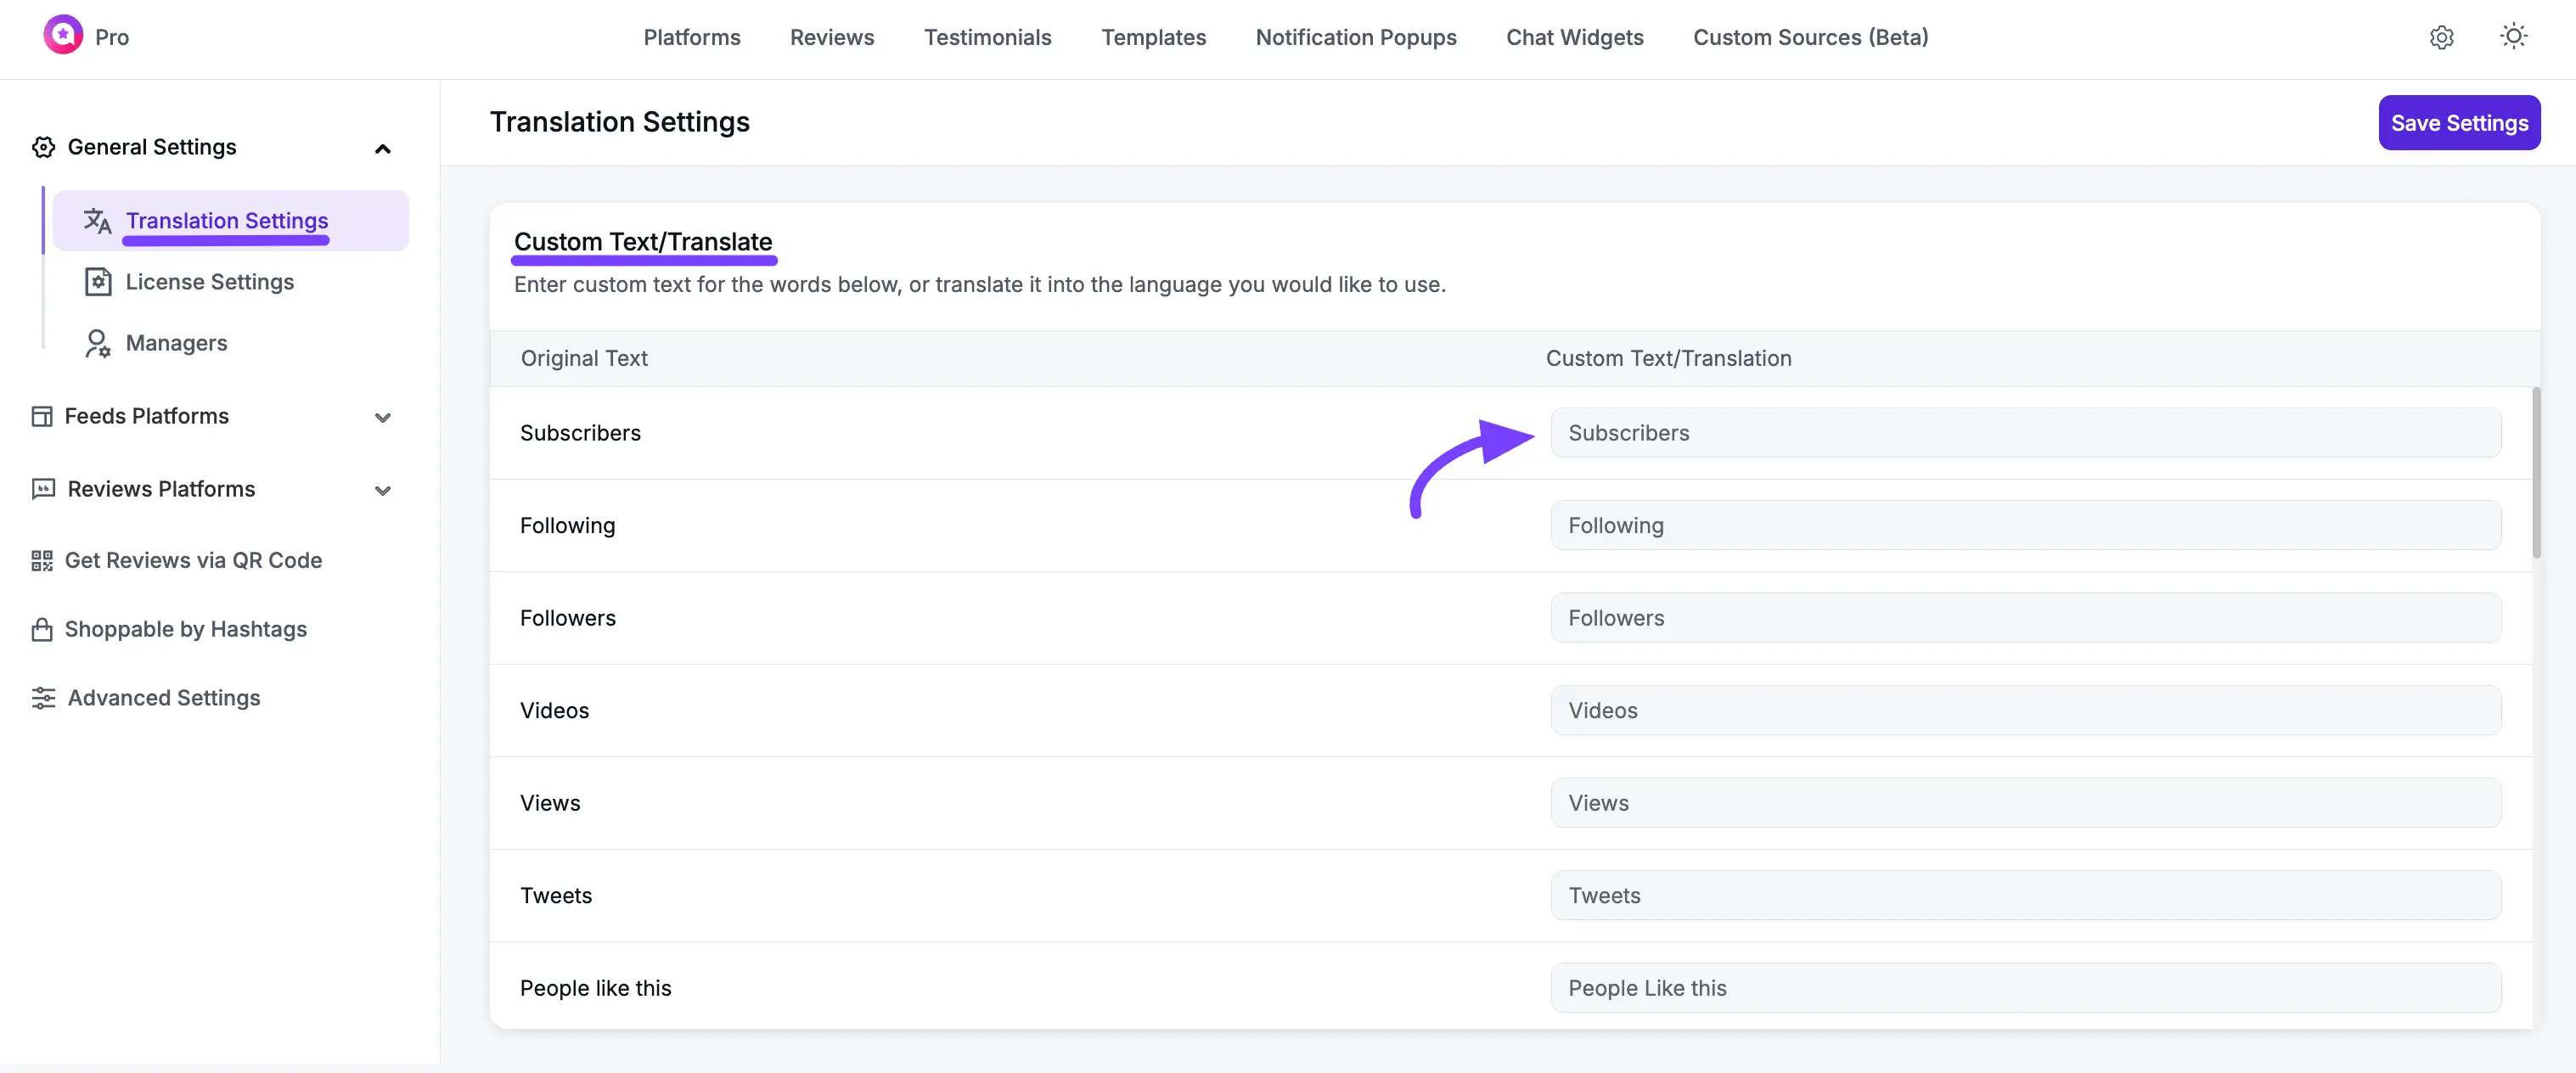The width and height of the screenshot is (2576, 1073).
Task: Go to Notification Popups
Action: point(1356,37)
